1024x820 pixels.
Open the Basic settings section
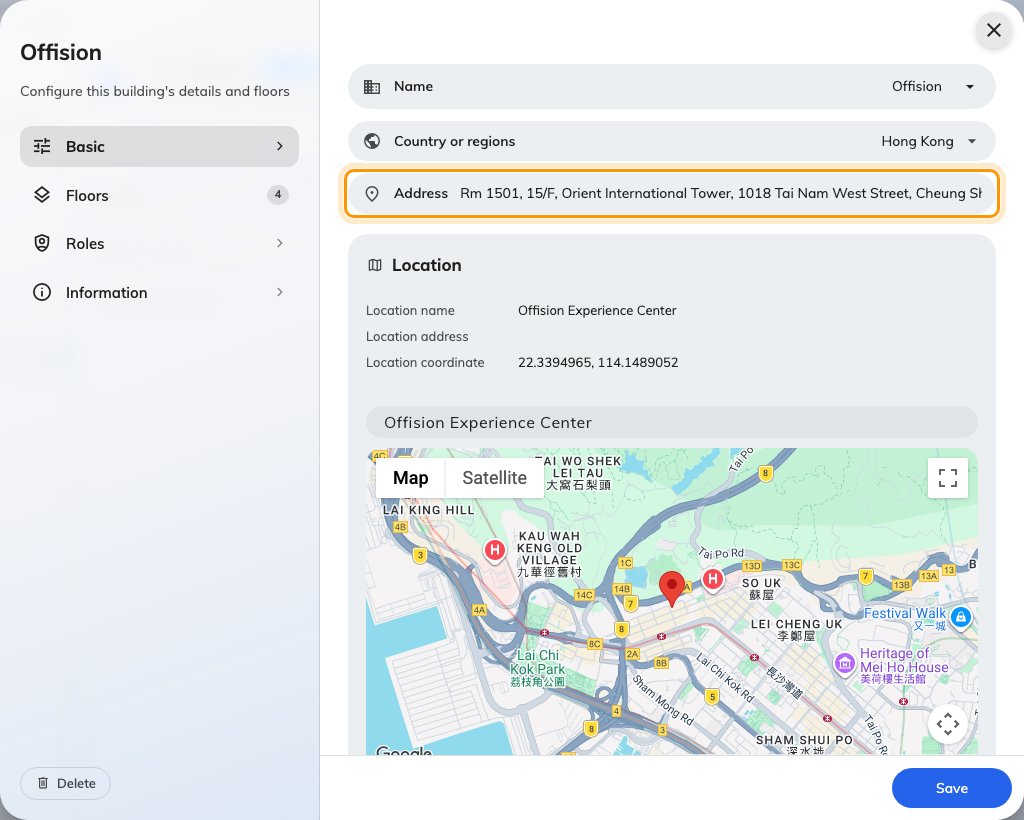pos(159,146)
